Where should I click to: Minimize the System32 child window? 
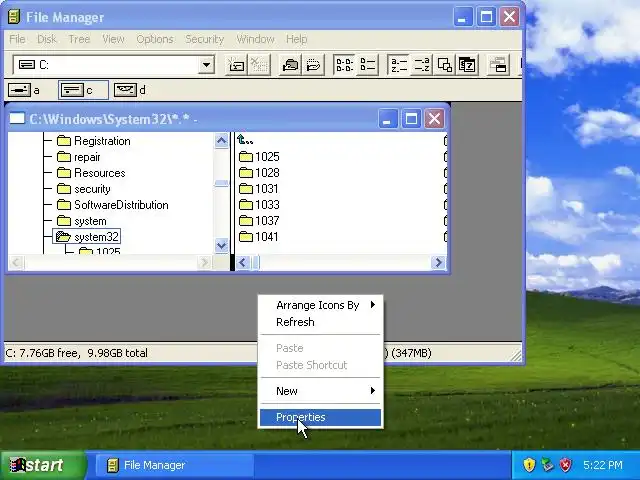coord(387,119)
